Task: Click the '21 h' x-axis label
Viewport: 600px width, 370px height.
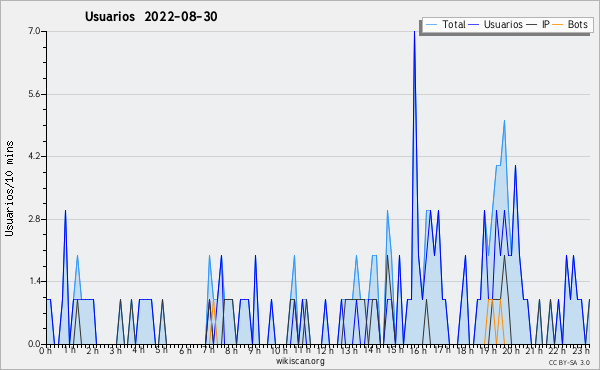Action: (534, 350)
